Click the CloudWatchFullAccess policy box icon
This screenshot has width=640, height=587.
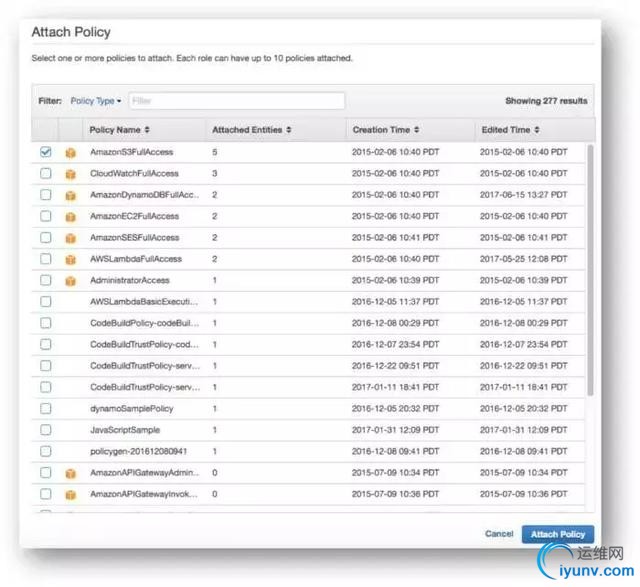click(x=70, y=174)
